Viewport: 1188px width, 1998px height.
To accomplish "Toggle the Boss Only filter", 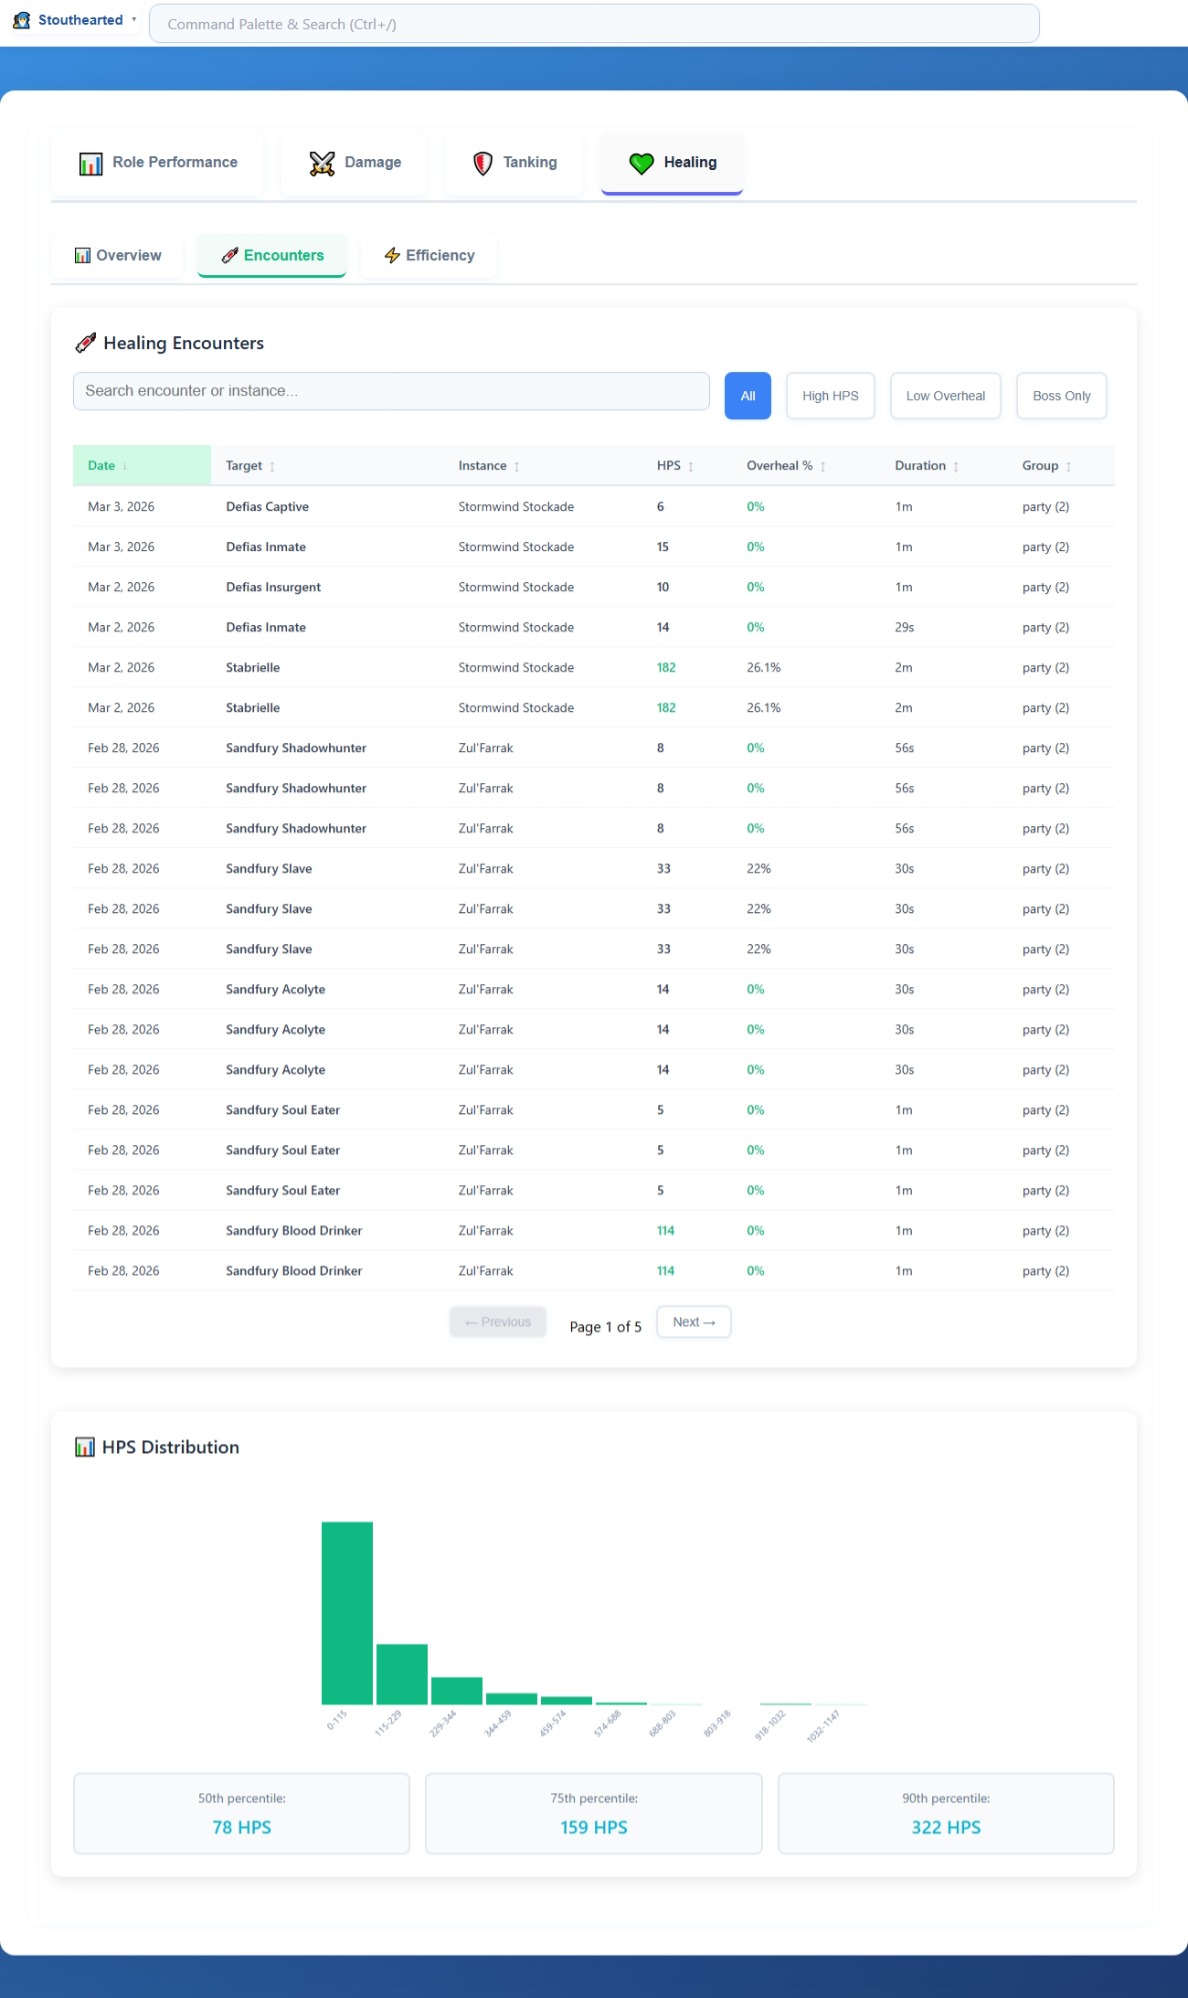I will click(1060, 396).
